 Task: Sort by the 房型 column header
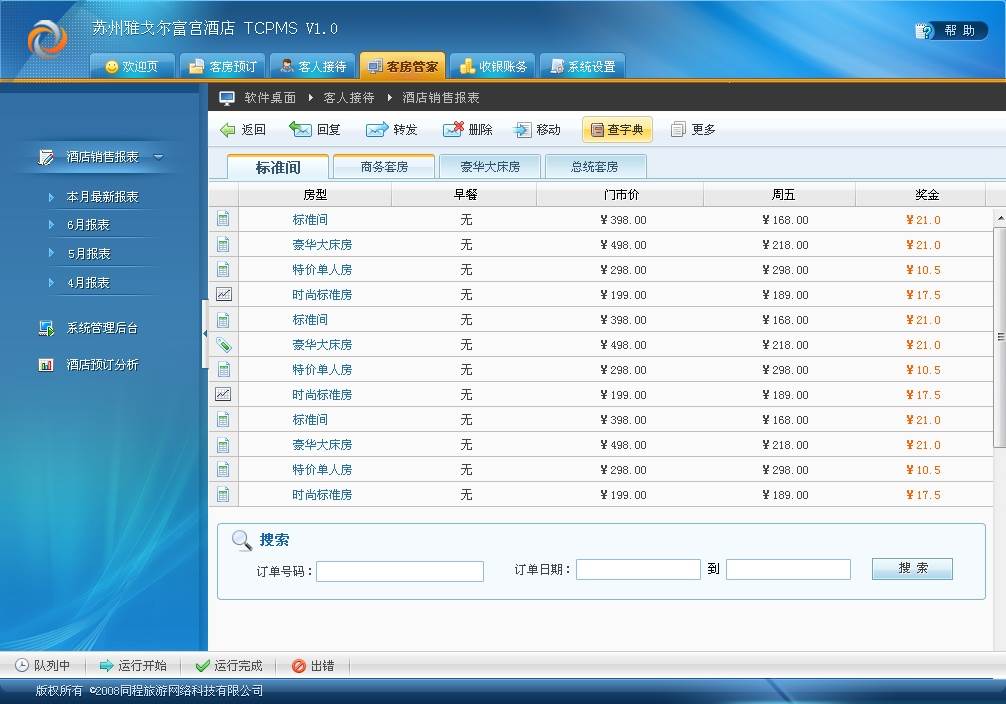coord(315,194)
